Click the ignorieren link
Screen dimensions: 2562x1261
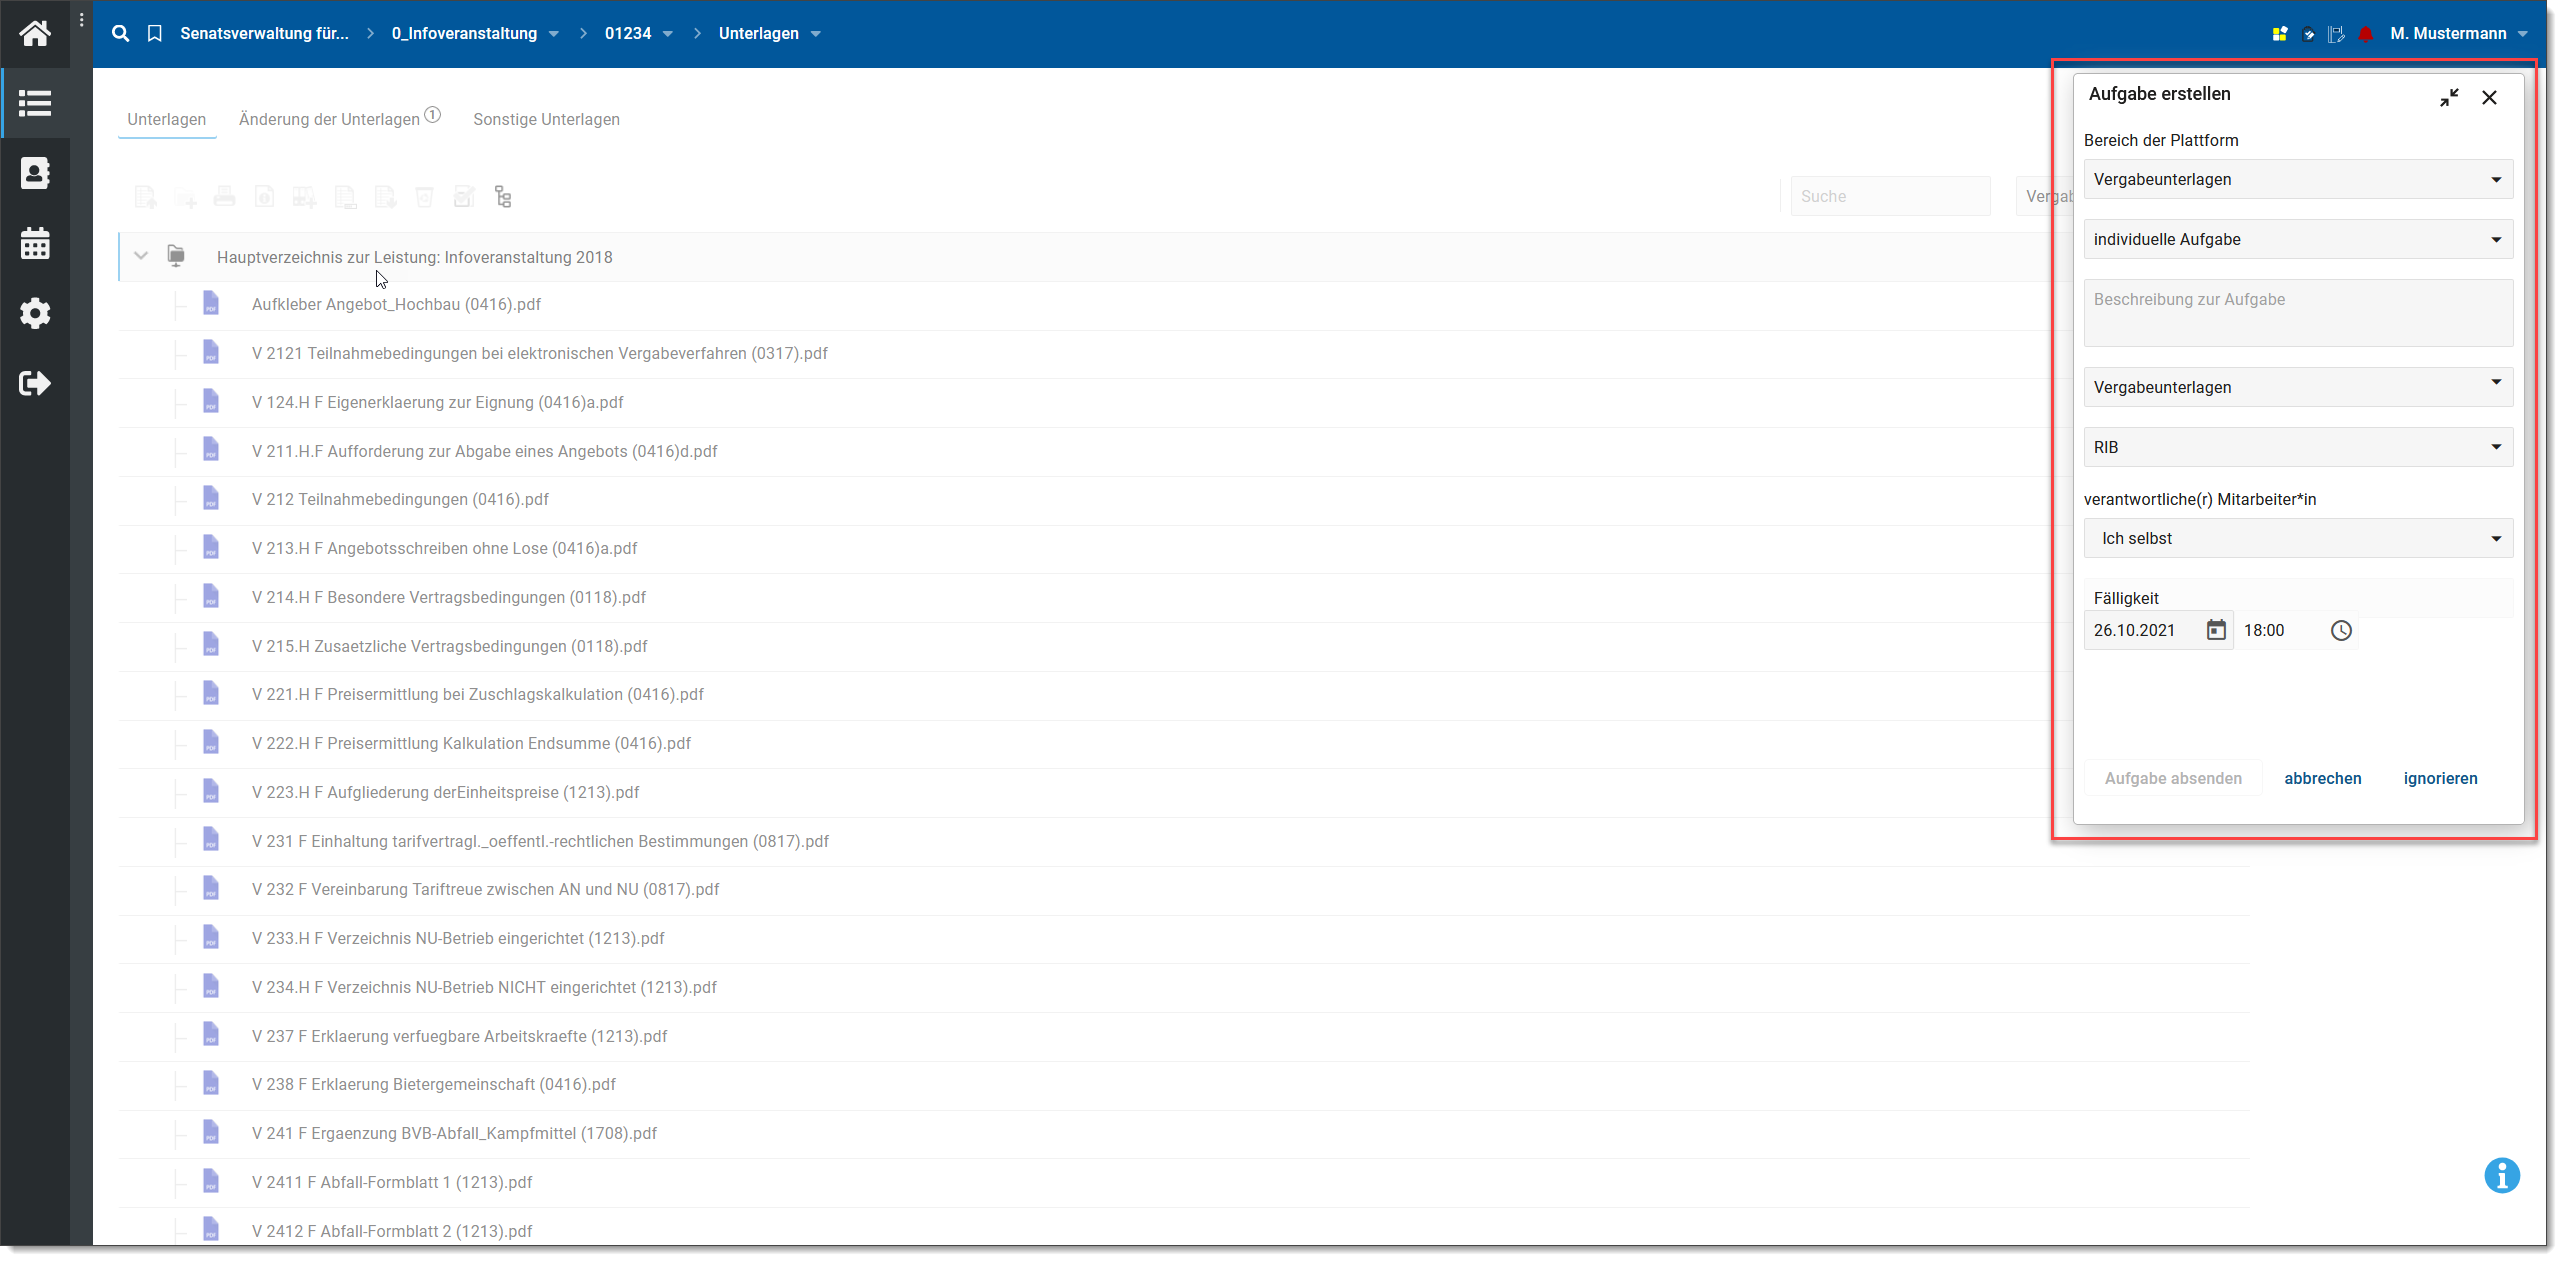coord(2440,778)
